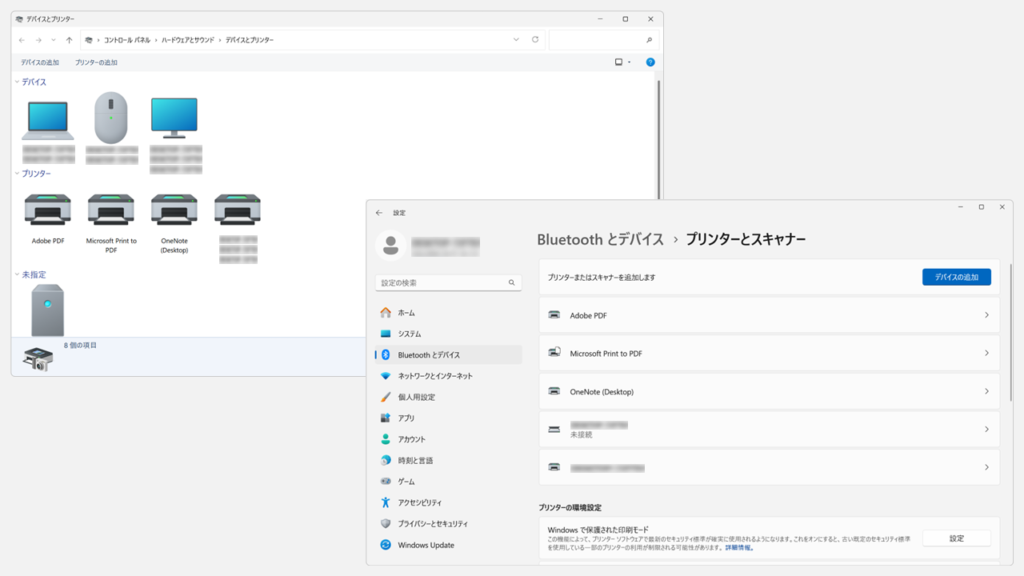Expand the address bar history dropdown
The image size is (1024, 576).
(516, 40)
